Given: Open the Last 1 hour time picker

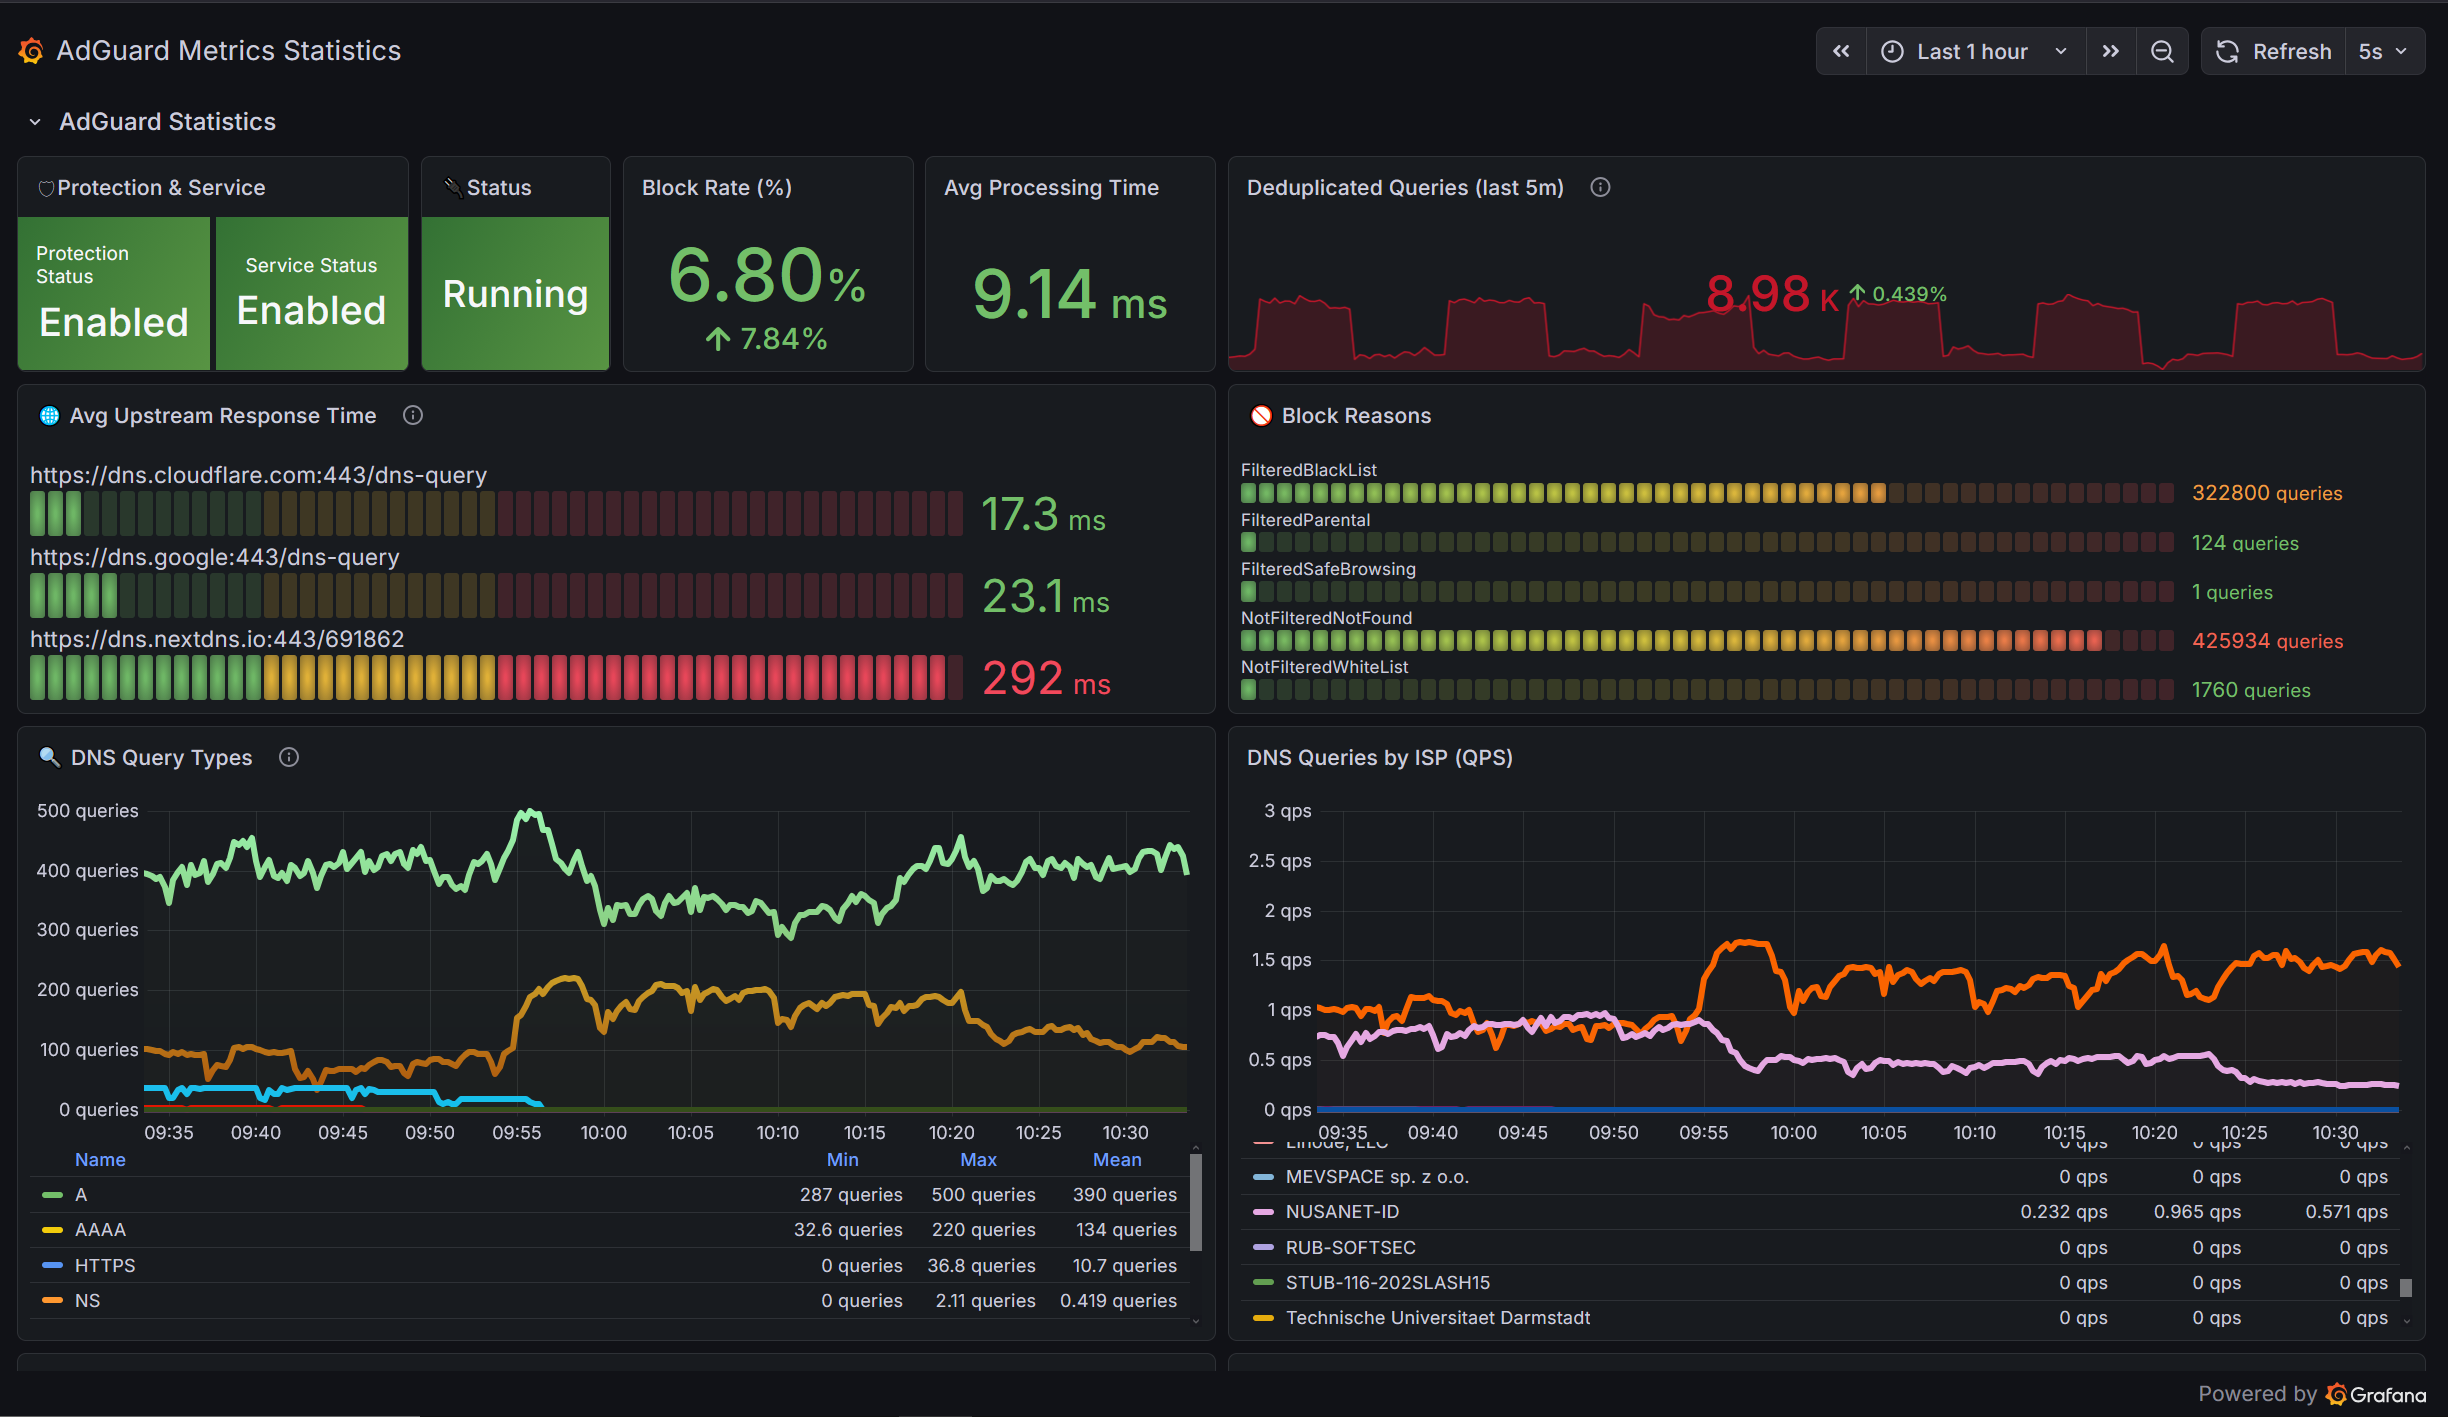Looking at the screenshot, I should [1975, 51].
